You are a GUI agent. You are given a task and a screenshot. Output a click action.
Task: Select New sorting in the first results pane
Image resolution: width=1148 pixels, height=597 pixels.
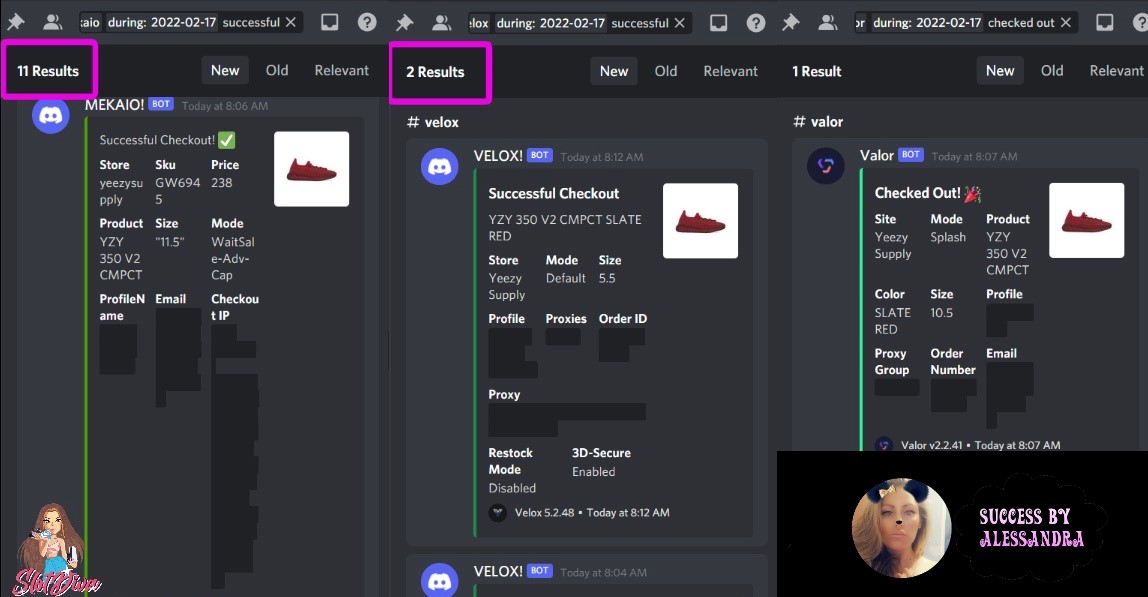pyautogui.click(x=224, y=70)
